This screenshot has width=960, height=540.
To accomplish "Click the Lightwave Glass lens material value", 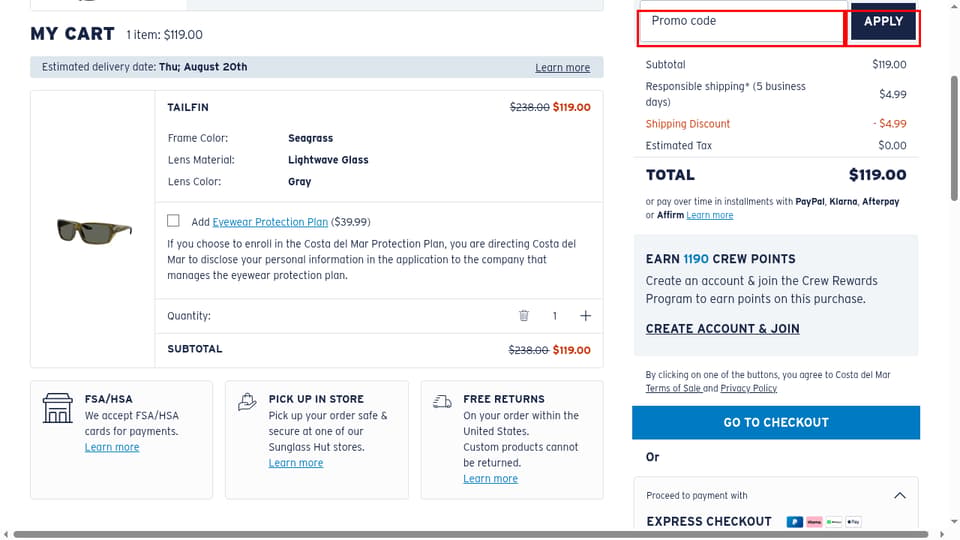I will [x=328, y=160].
